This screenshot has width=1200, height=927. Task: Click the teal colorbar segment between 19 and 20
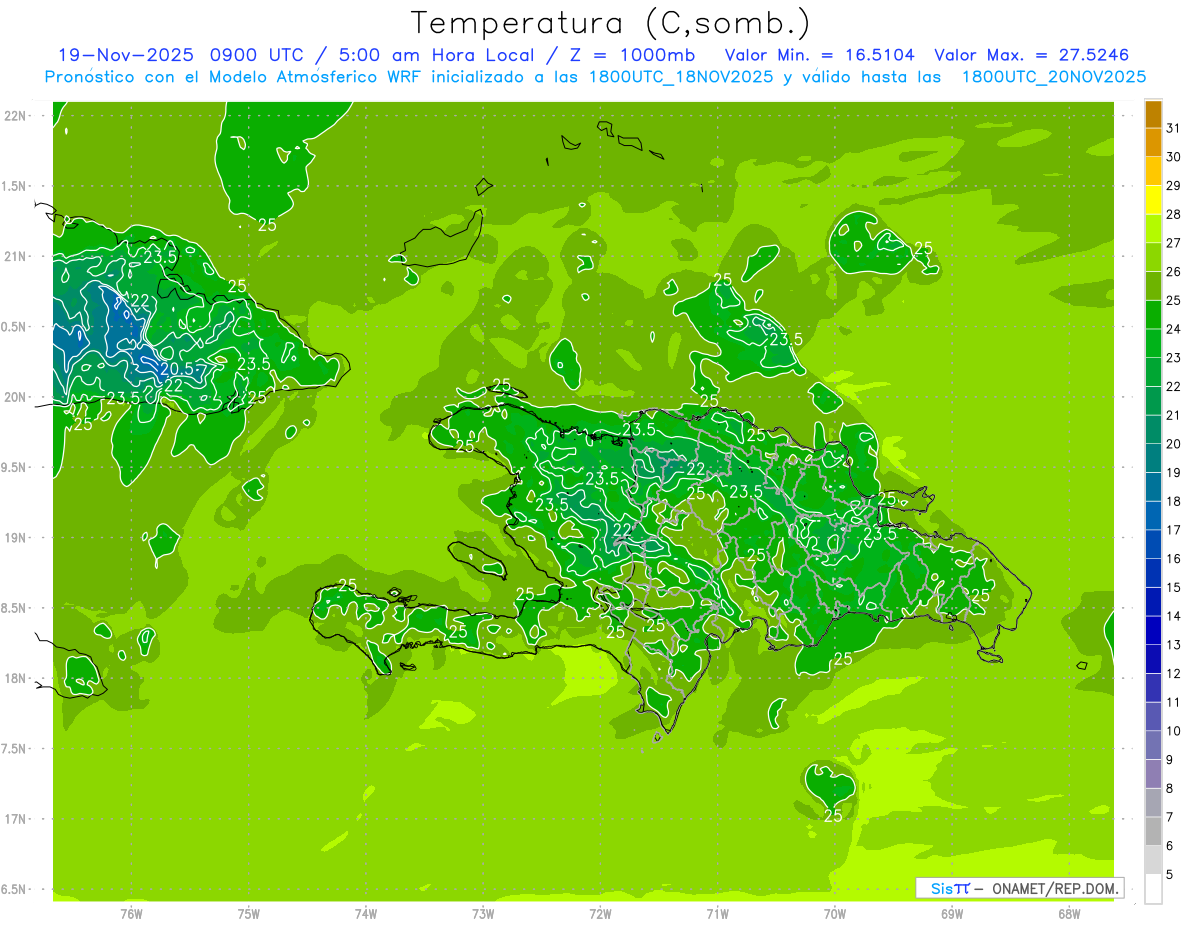click(x=1153, y=458)
